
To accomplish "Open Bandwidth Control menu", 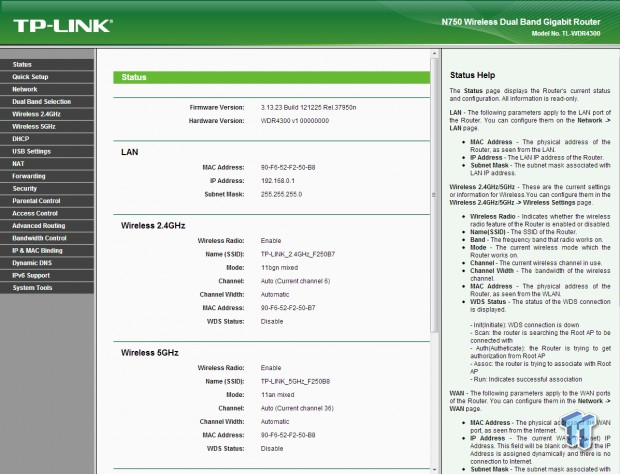I will point(47,238).
